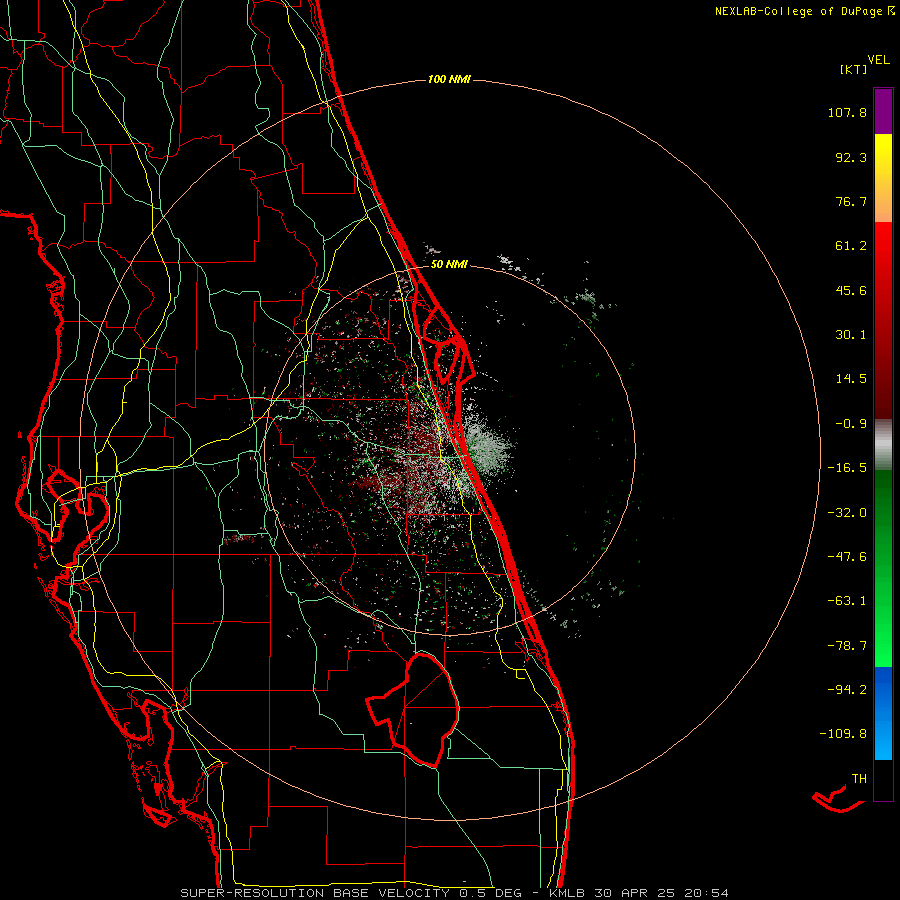This screenshot has width=900, height=900.
Task: Click the -63.1 velocity scale value
Action: tap(847, 601)
